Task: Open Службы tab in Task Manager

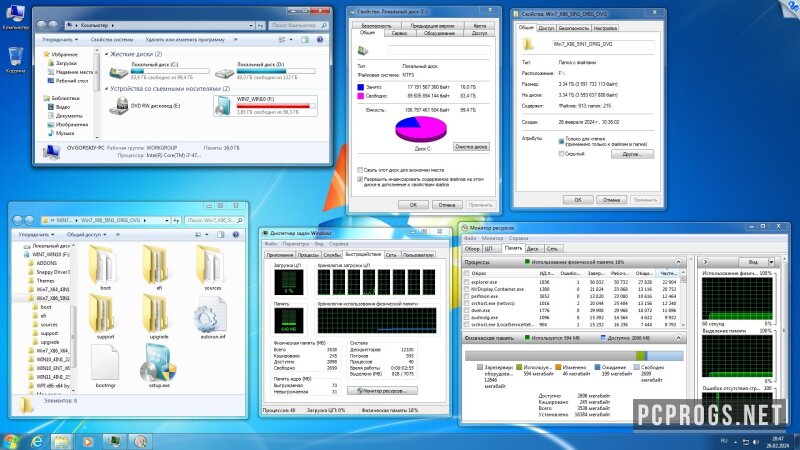Action: (x=332, y=255)
